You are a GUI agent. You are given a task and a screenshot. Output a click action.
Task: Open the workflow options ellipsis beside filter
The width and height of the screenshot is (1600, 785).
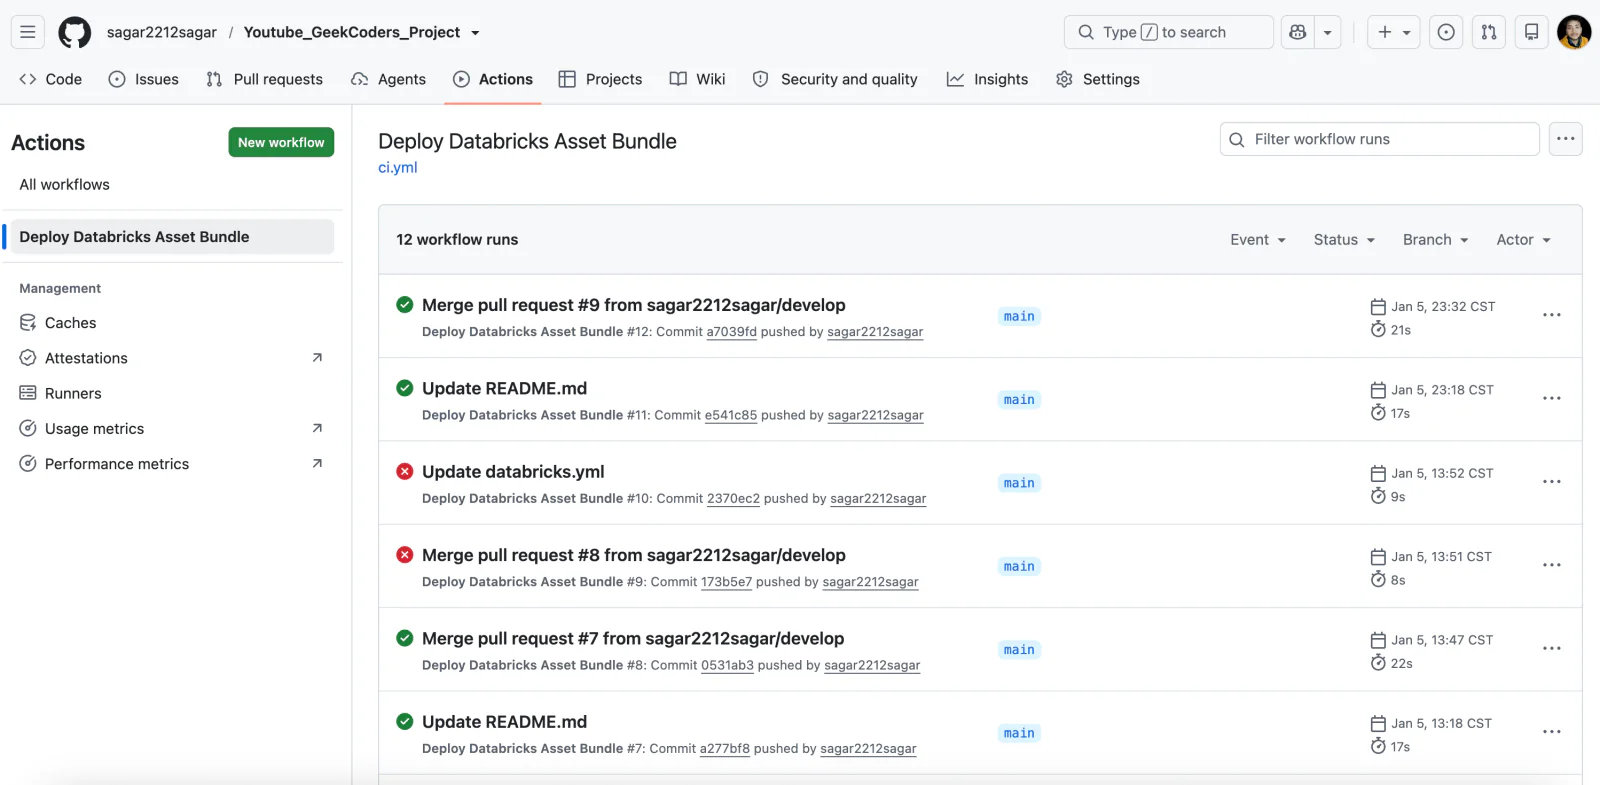pos(1566,139)
